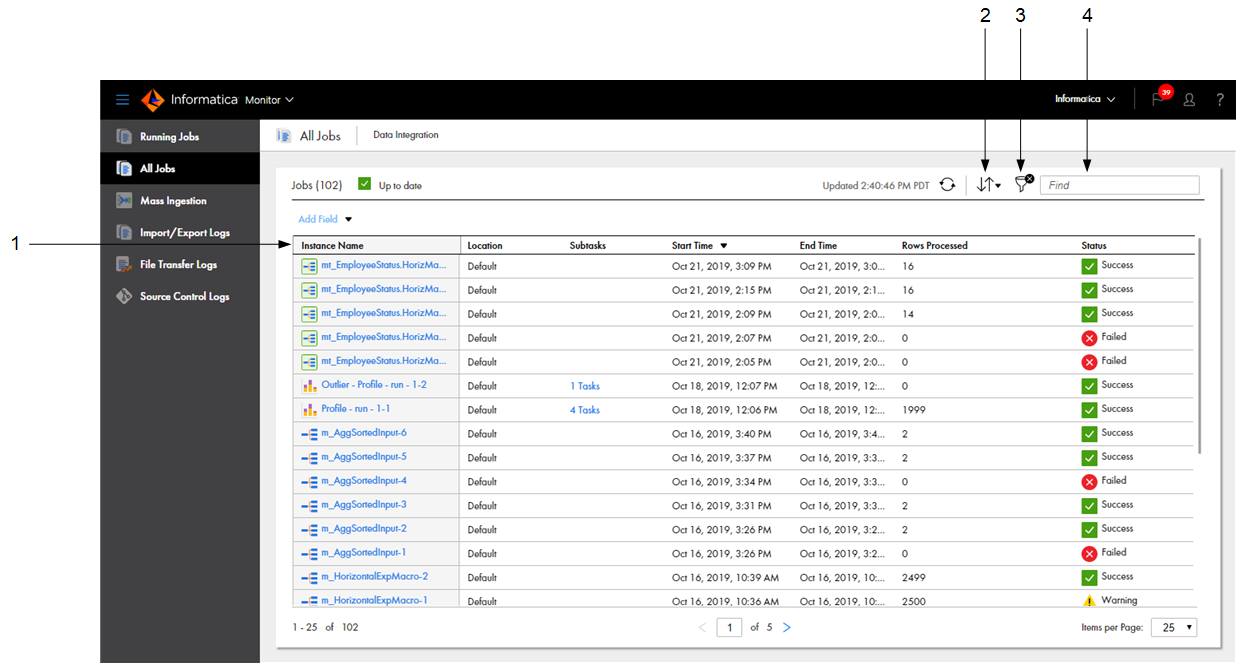
Task: Sort by the Location column header
Action: tap(485, 246)
